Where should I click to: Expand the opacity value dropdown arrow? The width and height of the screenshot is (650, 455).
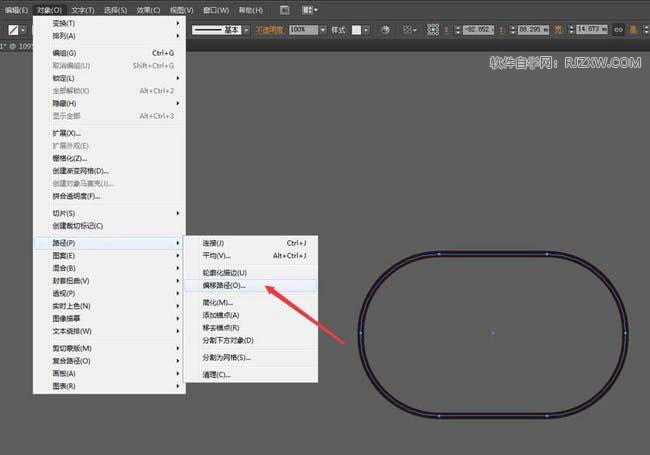click(323, 30)
